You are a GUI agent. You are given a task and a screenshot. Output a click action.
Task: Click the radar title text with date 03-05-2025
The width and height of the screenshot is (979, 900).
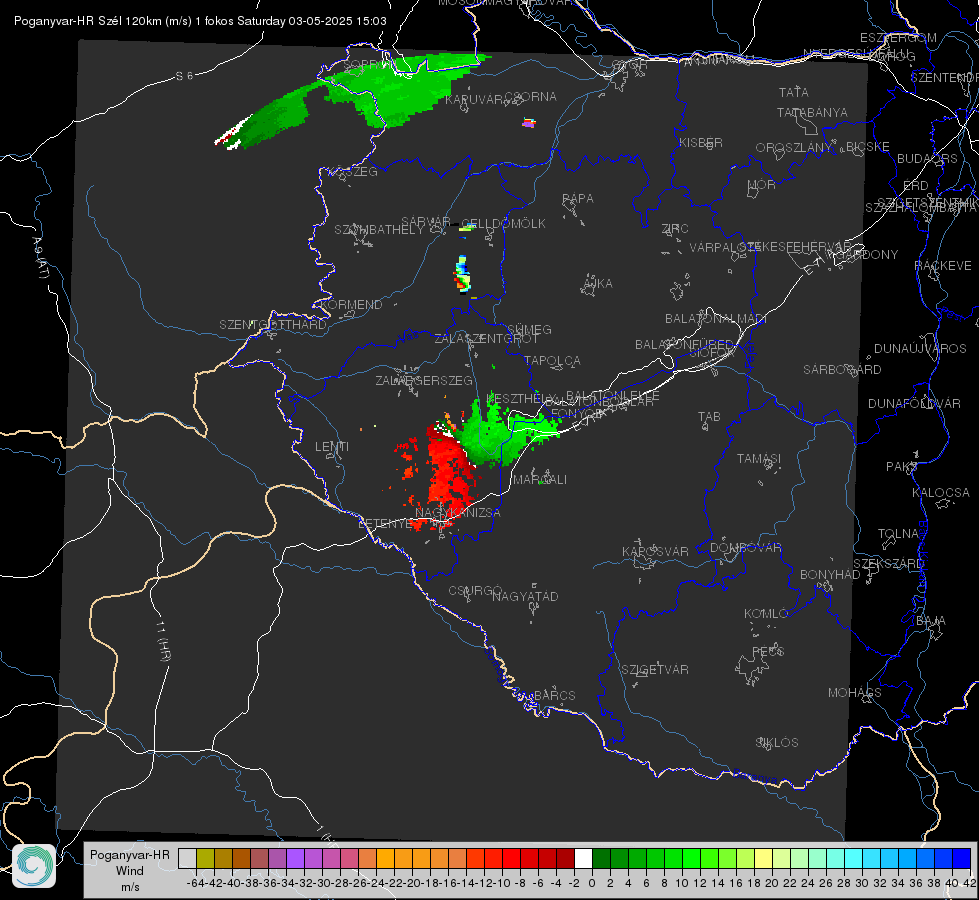coord(200,21)
